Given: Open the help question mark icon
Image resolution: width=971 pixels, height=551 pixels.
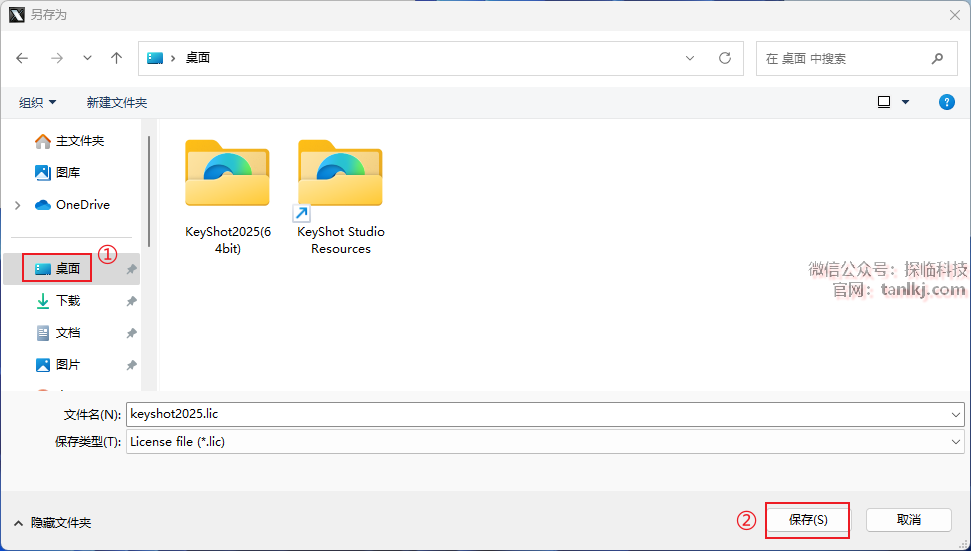Looking at the screenshot, I should pos(946,102).
